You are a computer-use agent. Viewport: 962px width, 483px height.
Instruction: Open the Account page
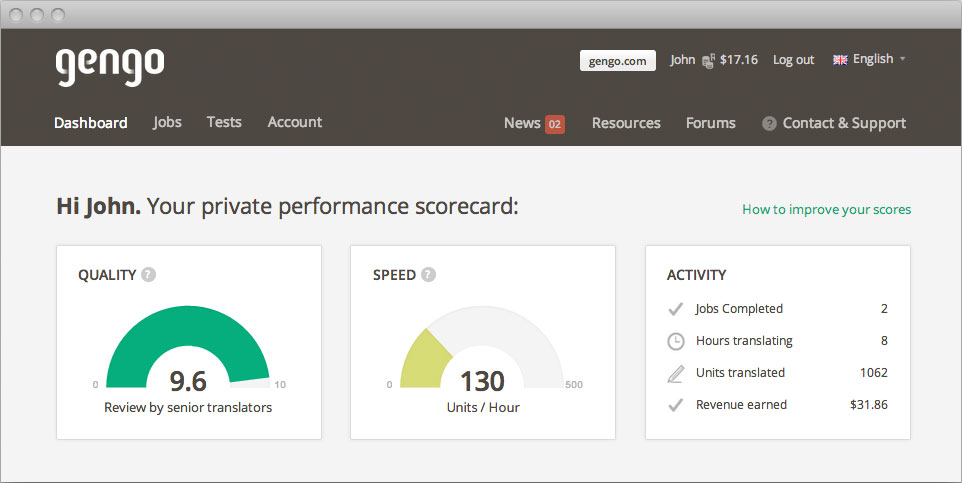[x=295, y=122]
